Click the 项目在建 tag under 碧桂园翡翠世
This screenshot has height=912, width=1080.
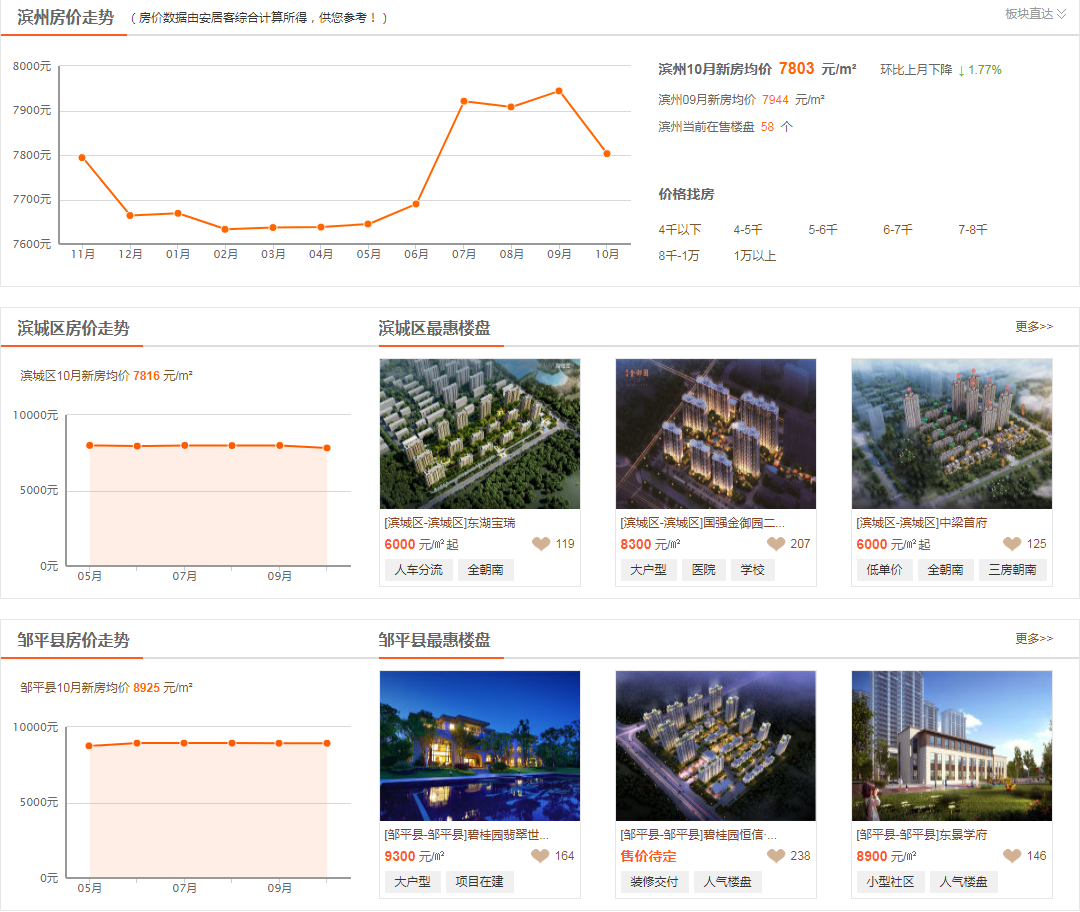tap(479, 881)
